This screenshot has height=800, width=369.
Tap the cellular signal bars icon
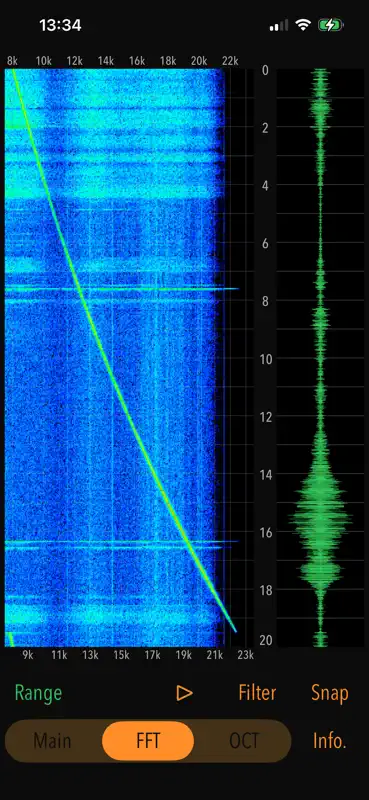coord(279,25)
